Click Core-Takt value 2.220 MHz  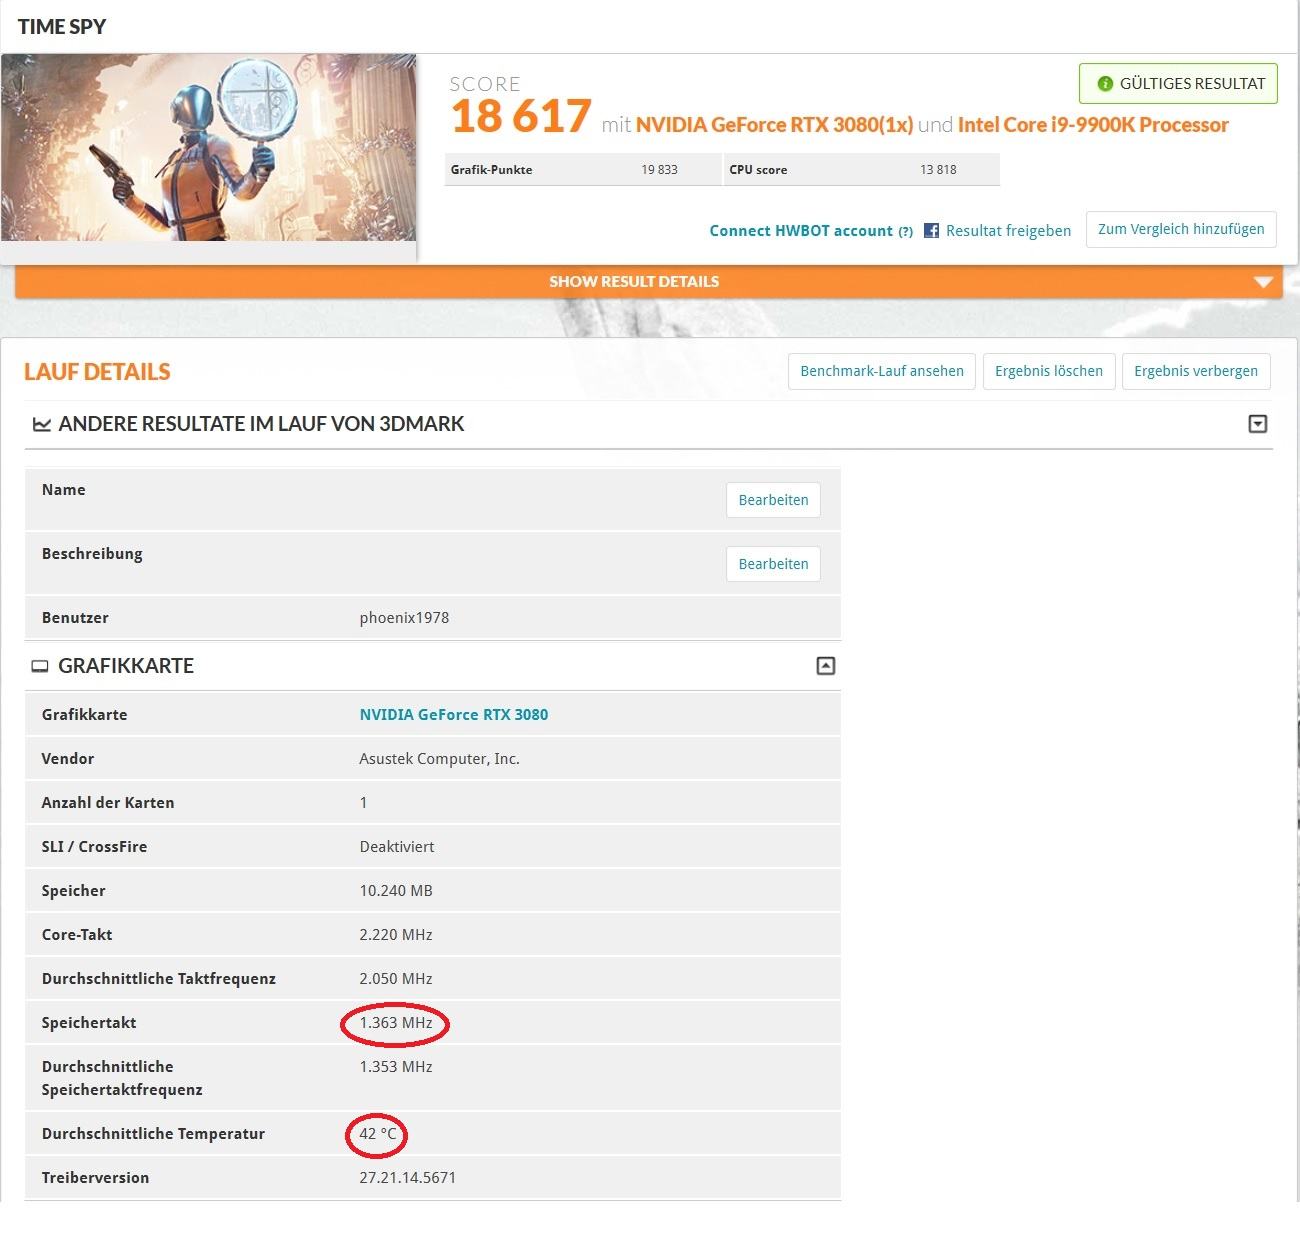(x=396, y=935)
